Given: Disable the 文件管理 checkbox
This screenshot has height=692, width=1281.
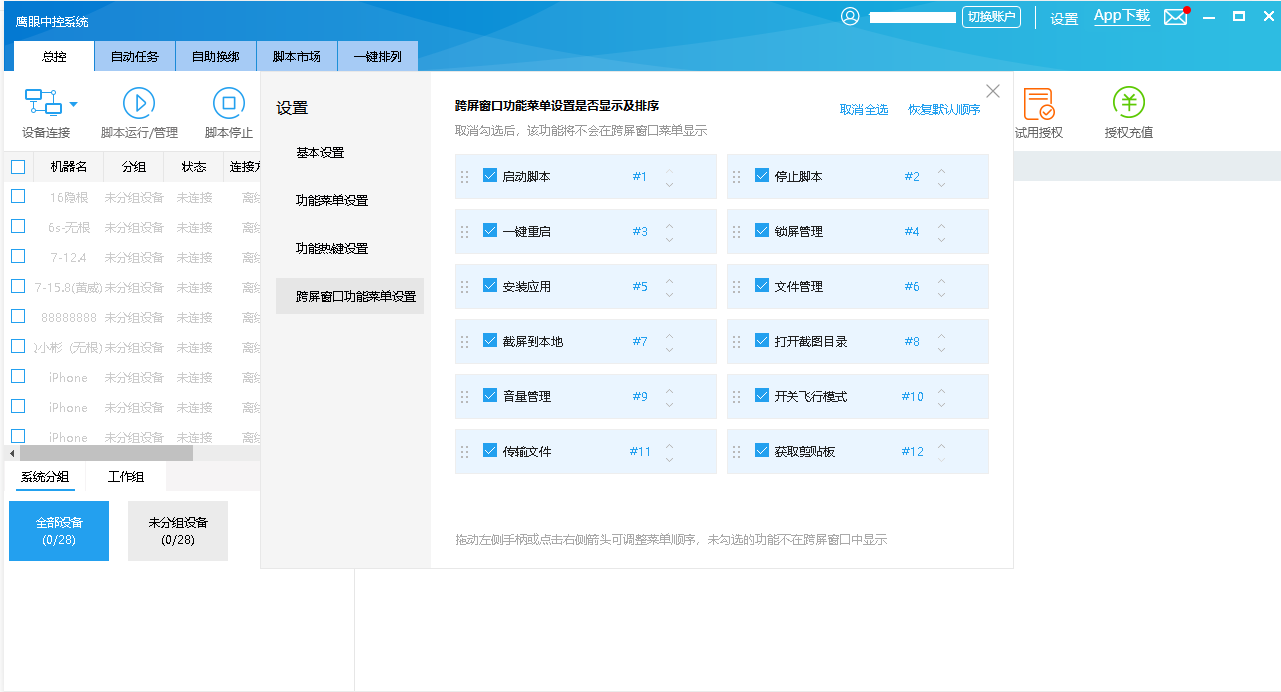Looking at the screenshot, I should click(x=762, y=285).
